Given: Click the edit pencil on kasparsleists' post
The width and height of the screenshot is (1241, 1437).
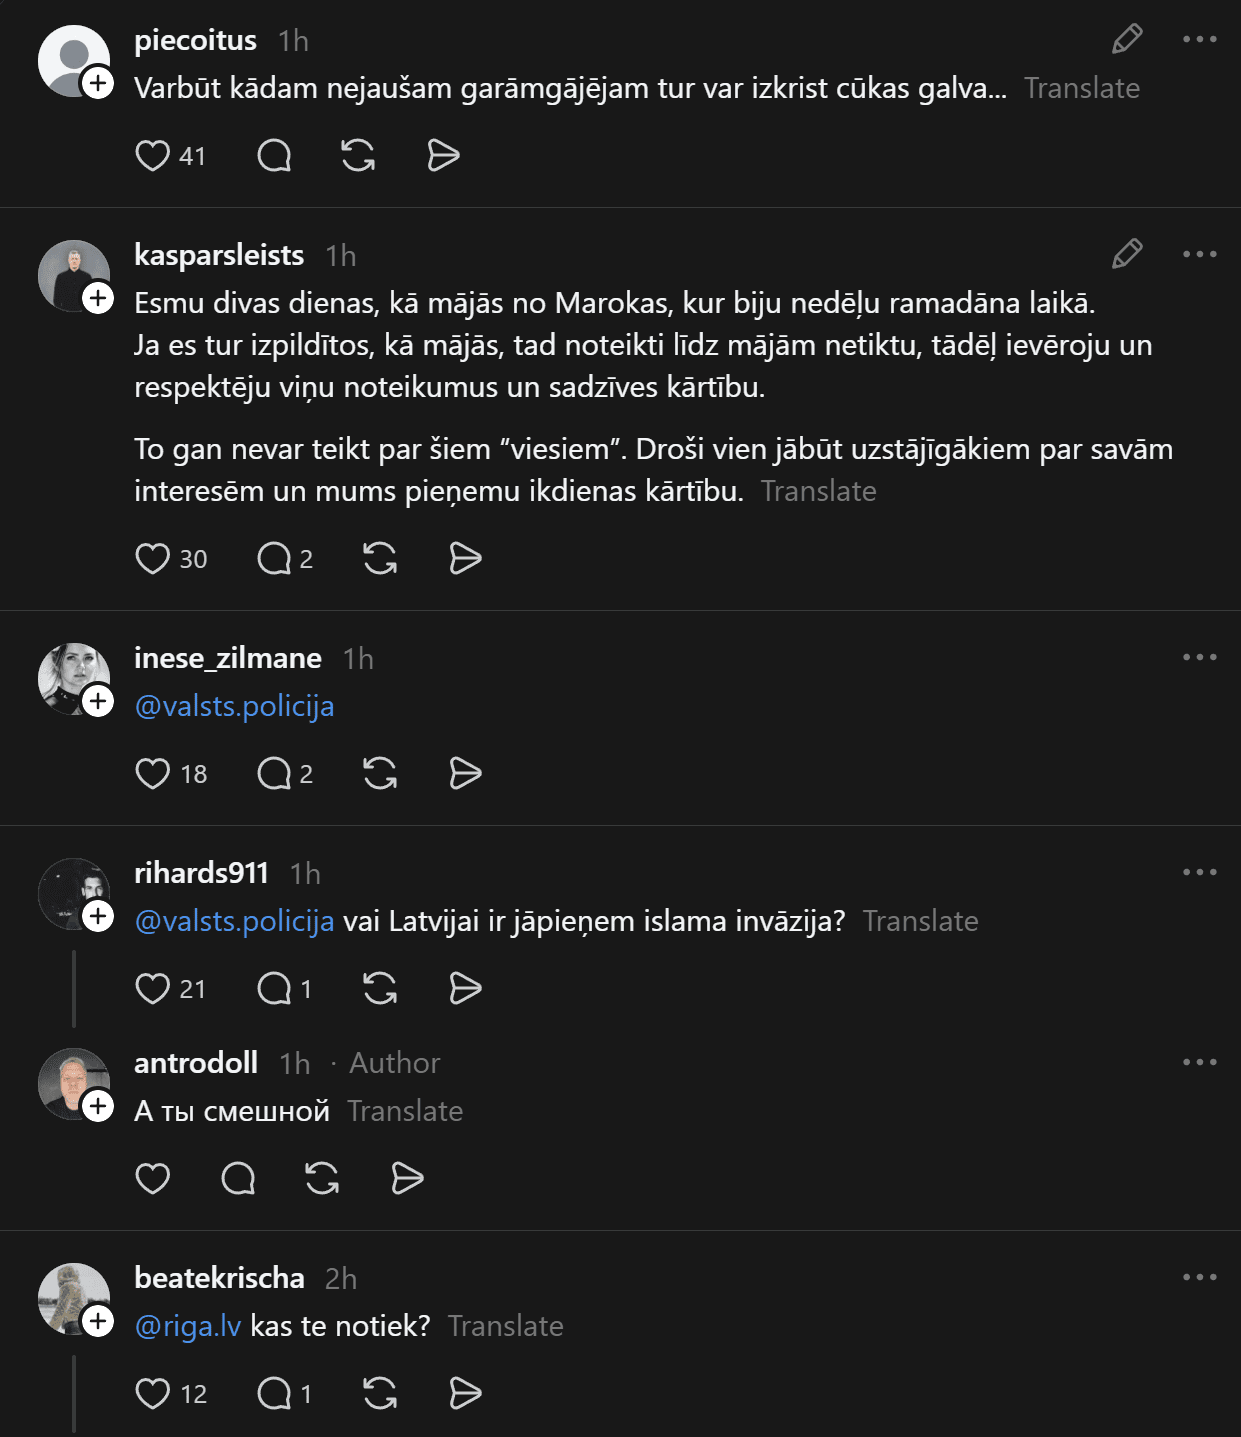Looking at the screenshot, I should pyautogui.click(x=1127, y=255).
